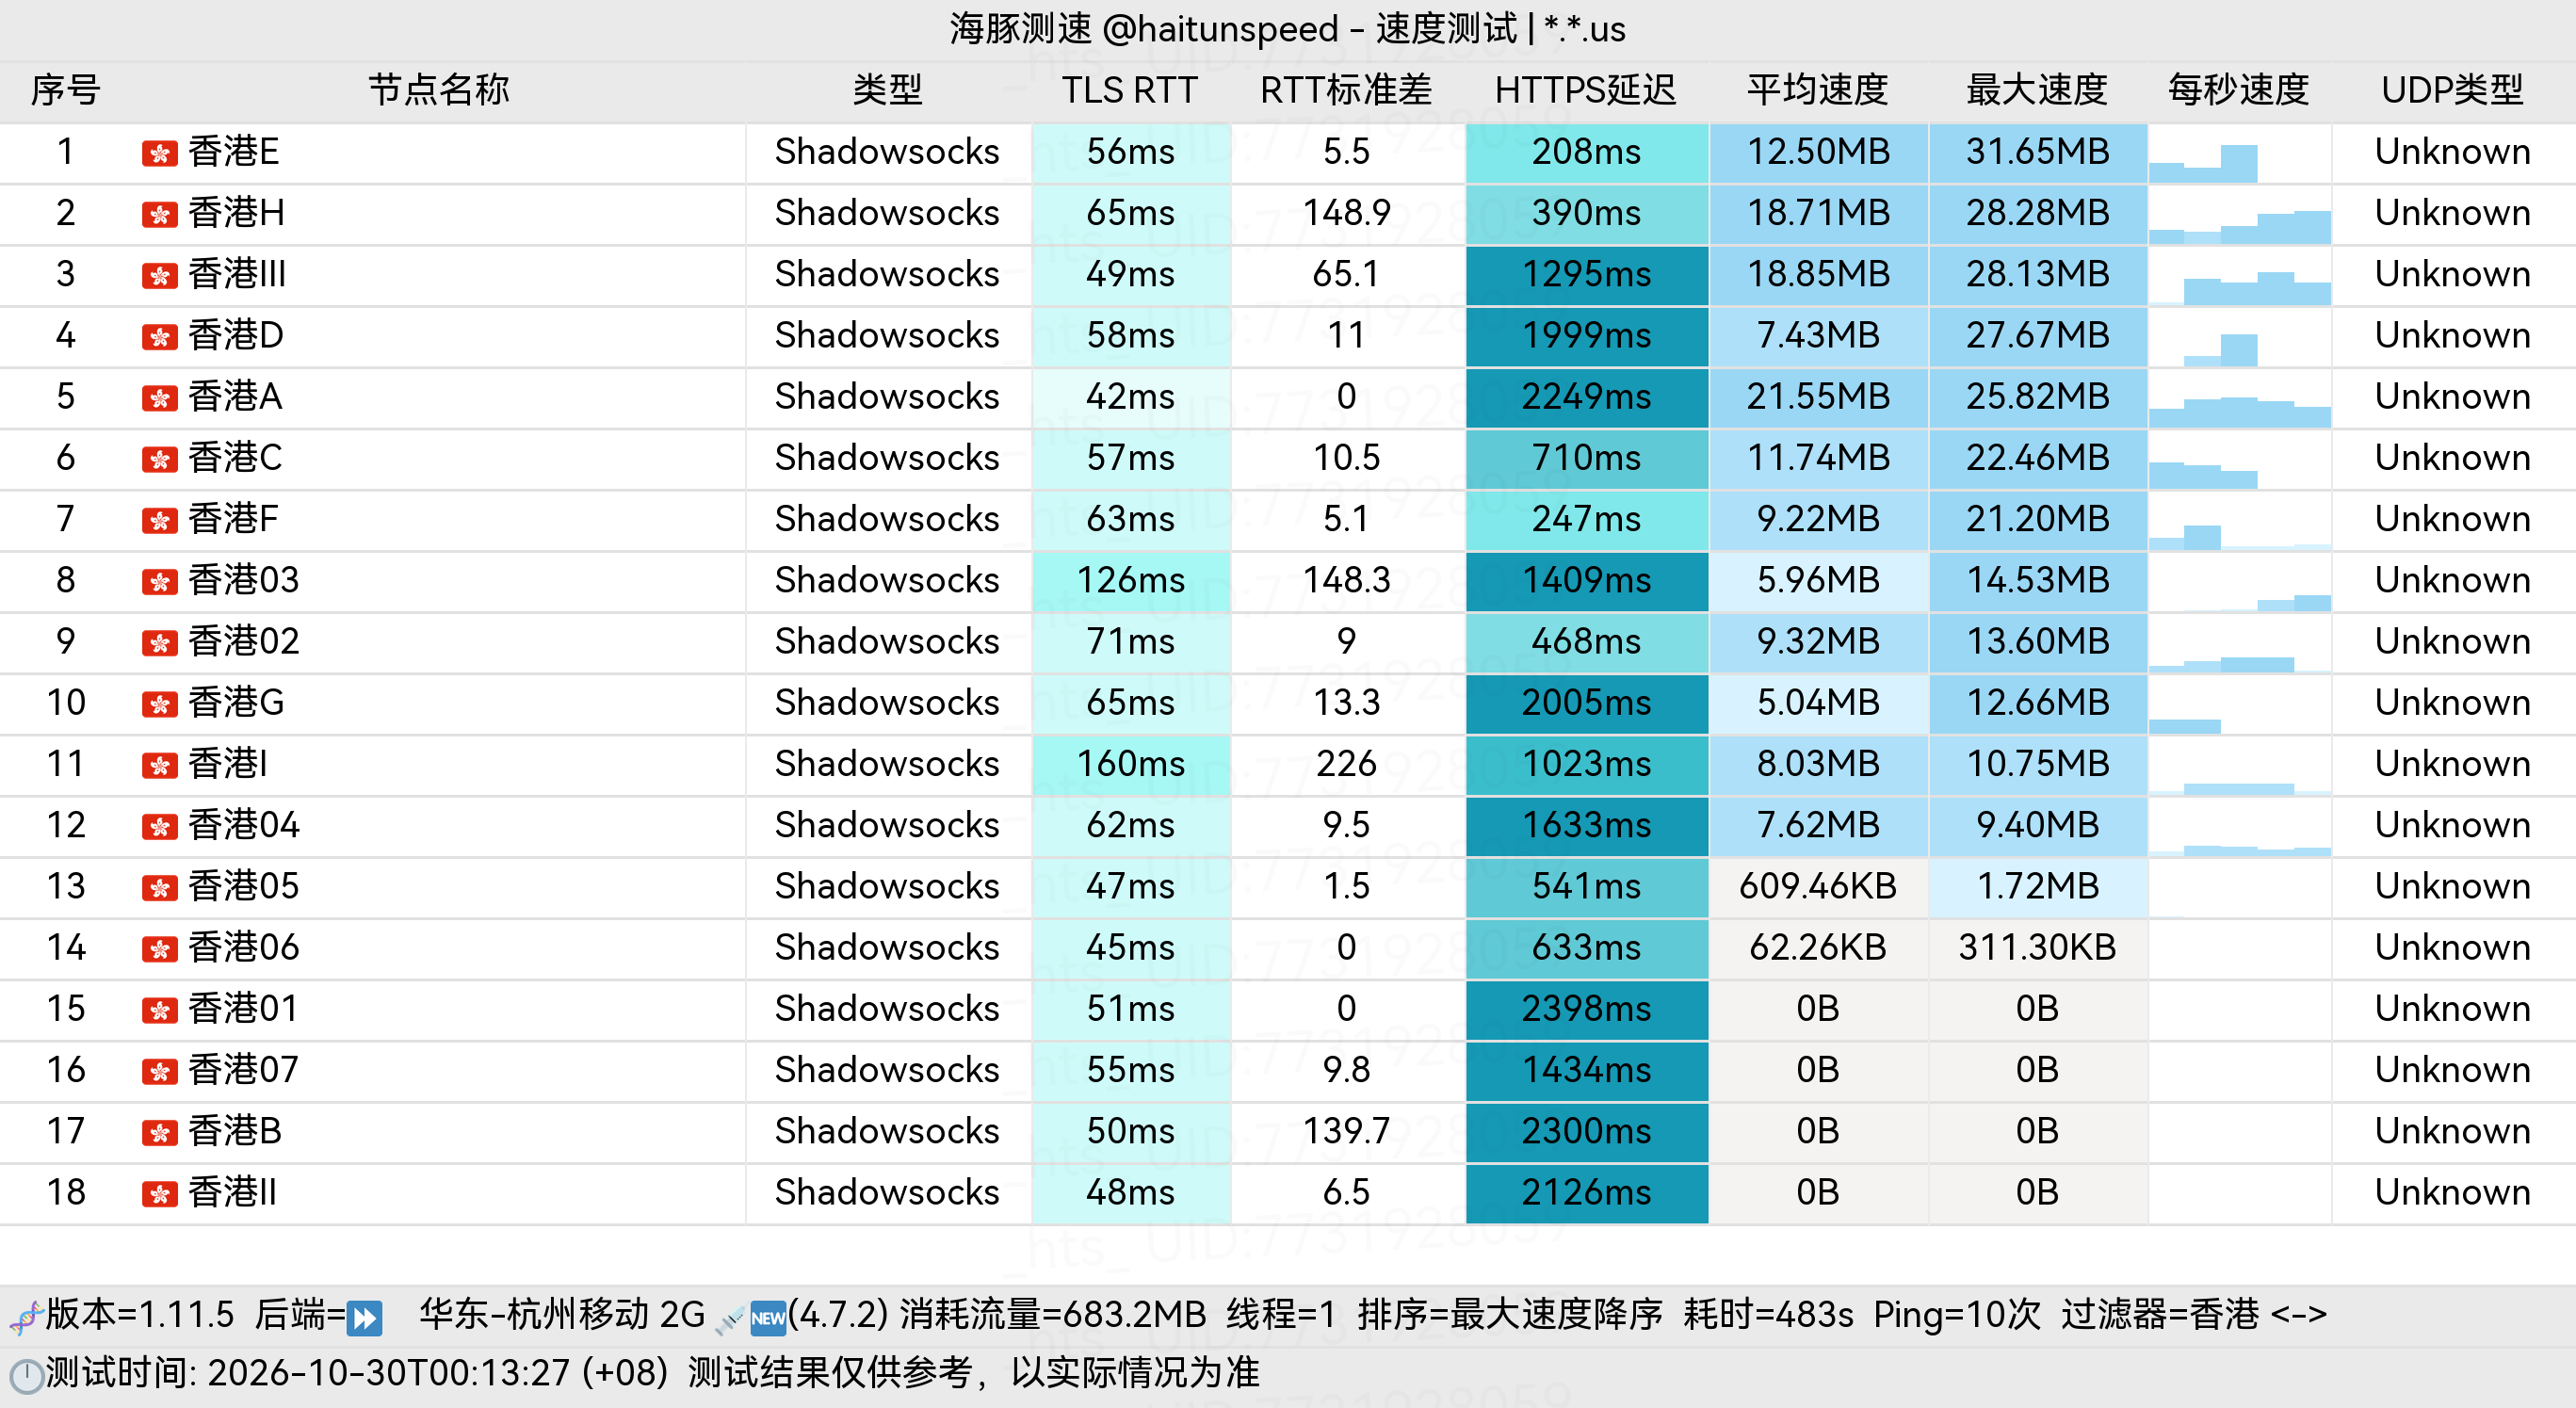Click the syringe icon after 杭州移动 2G
Viewport: 2576px width, 1408px height.
click(x=729, y=1319)
